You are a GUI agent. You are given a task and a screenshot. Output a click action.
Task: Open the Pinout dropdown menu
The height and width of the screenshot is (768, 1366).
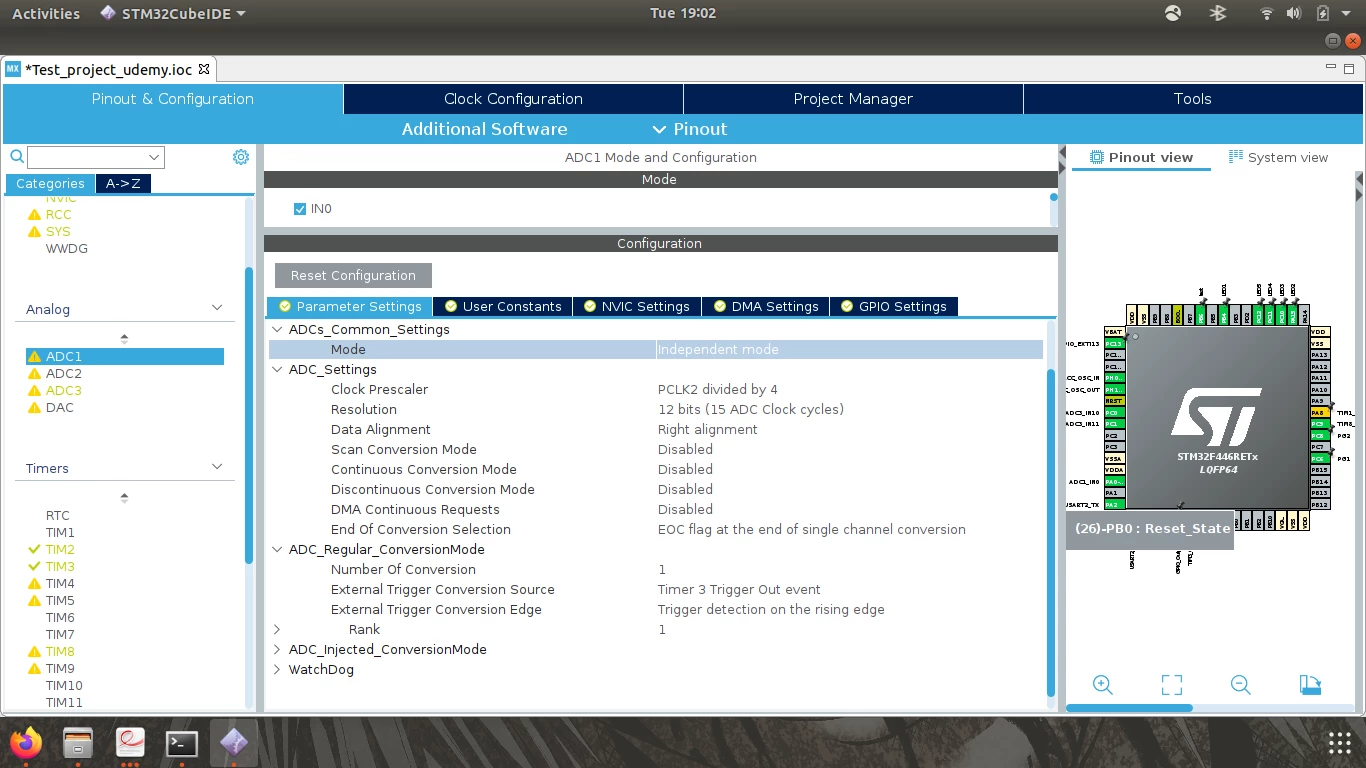coord(690,129)
